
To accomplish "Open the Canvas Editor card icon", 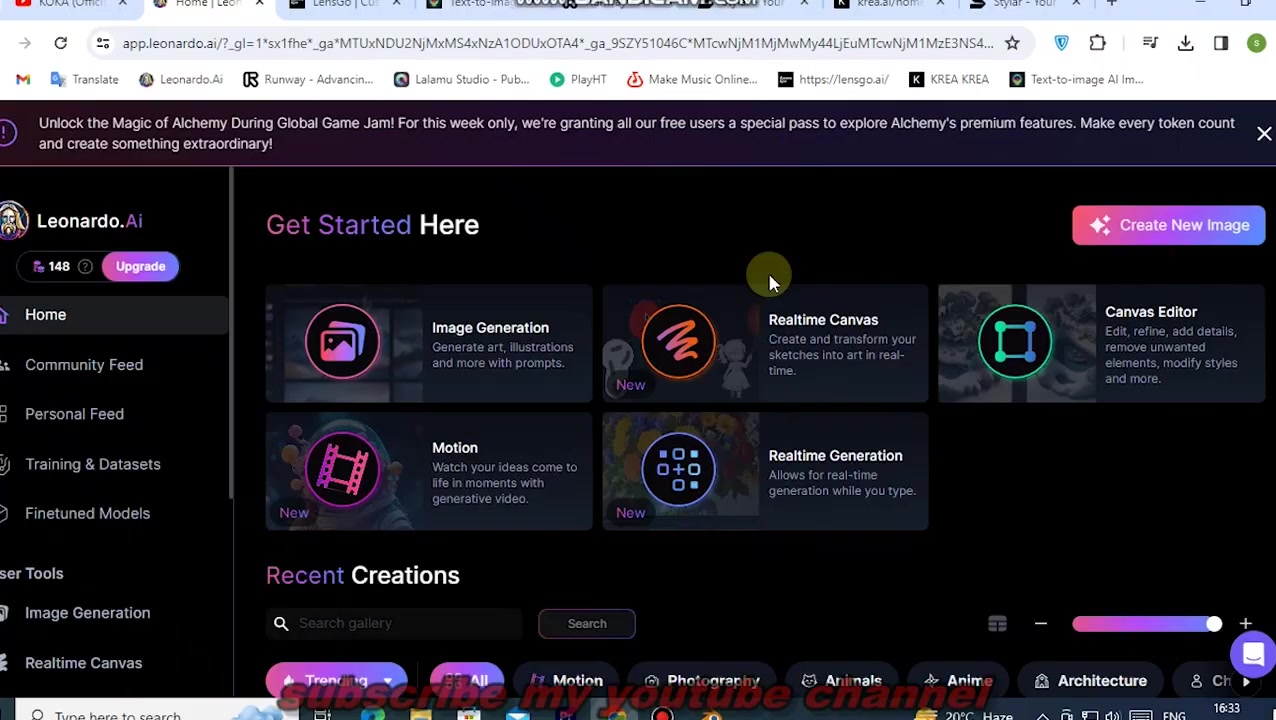I will click(x=1015, y=342).
